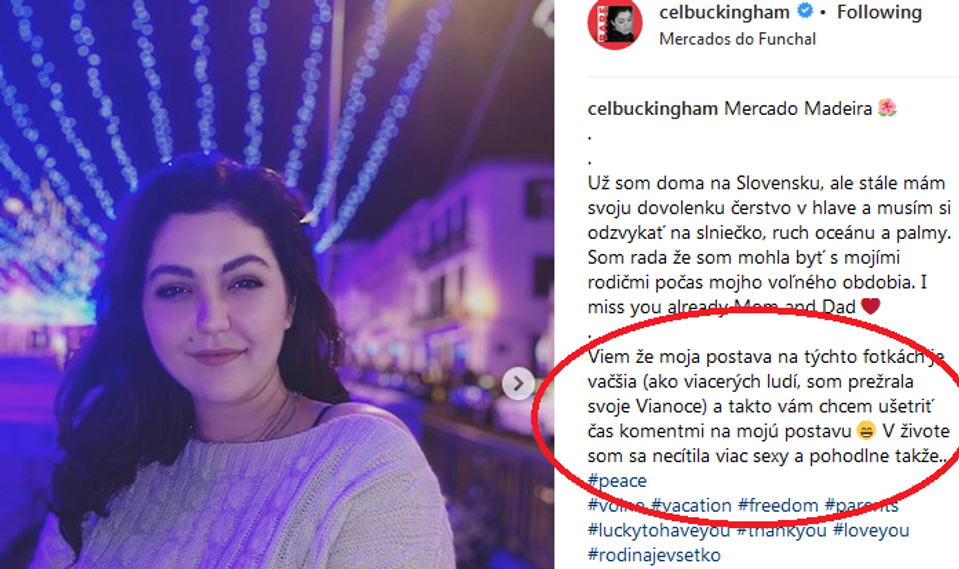
Task: Open the #luckytohaveyou hashtag
Action: [659, 530]
